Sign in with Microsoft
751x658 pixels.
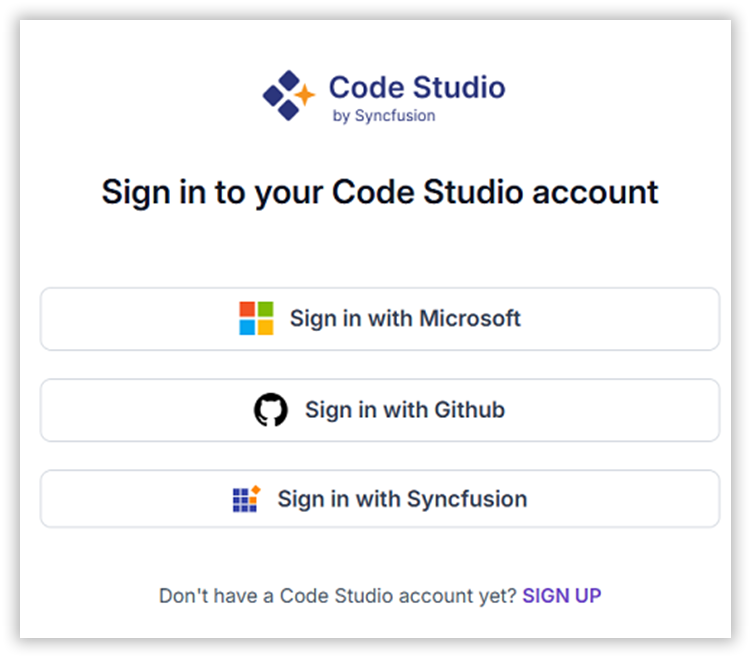tap(380, 318)
